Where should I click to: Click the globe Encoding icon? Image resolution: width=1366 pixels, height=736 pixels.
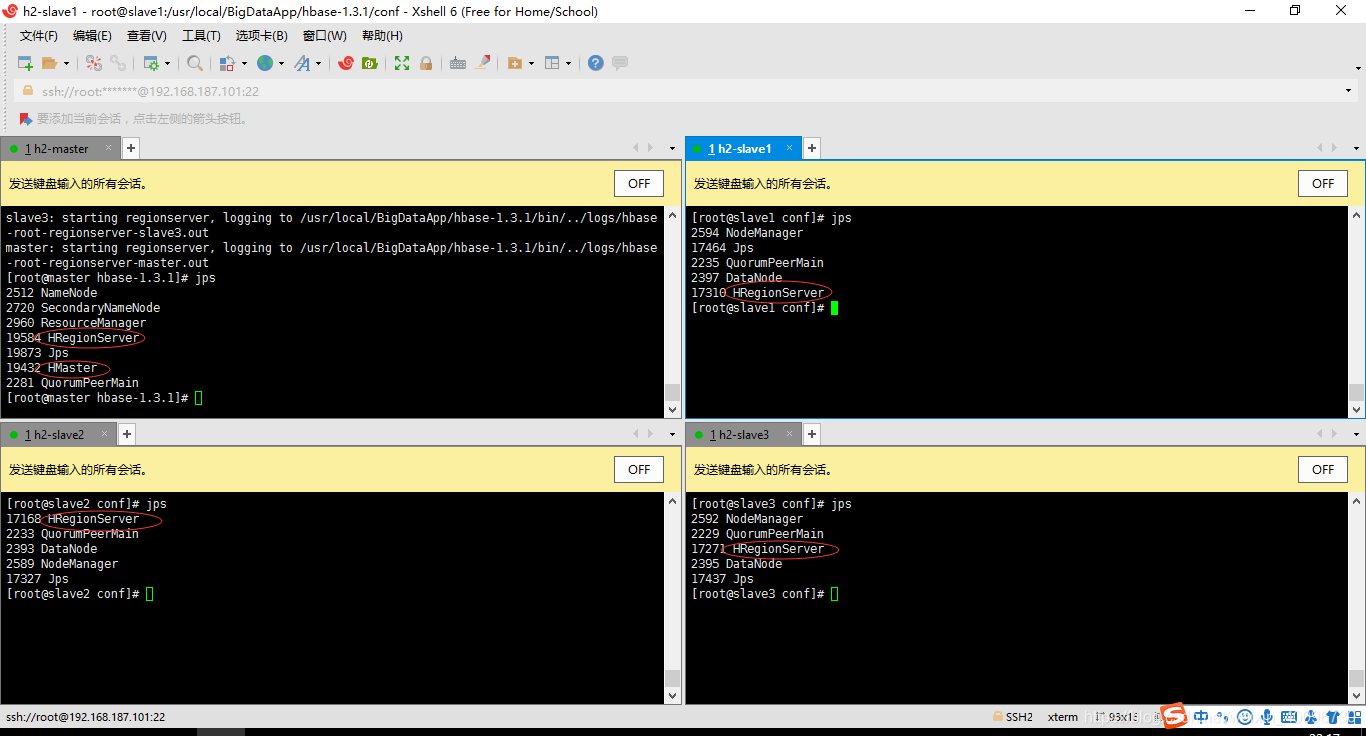click(x=265, y=63)
